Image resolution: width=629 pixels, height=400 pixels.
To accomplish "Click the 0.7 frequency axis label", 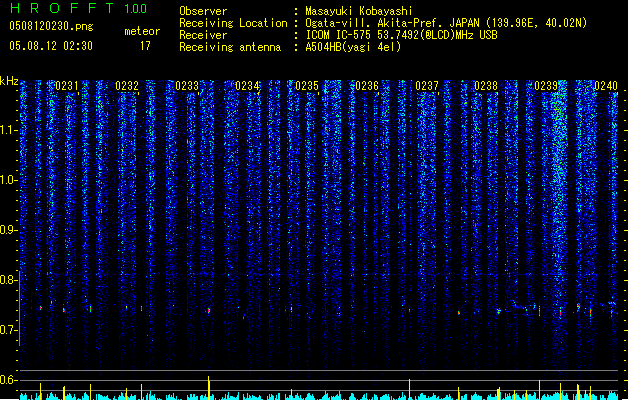I will pos(8,330).
